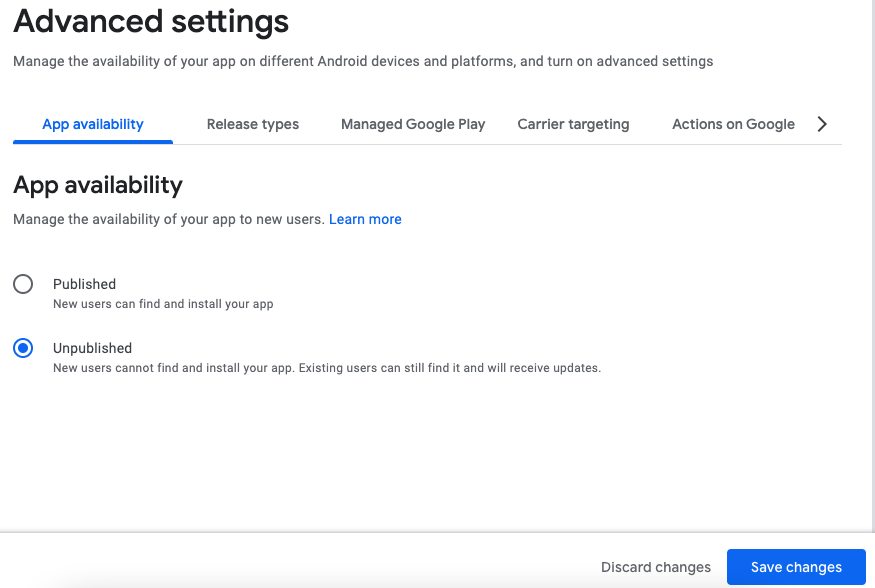Click the App availability section heading
The image size is (875, 588).
tap(98, 184)
